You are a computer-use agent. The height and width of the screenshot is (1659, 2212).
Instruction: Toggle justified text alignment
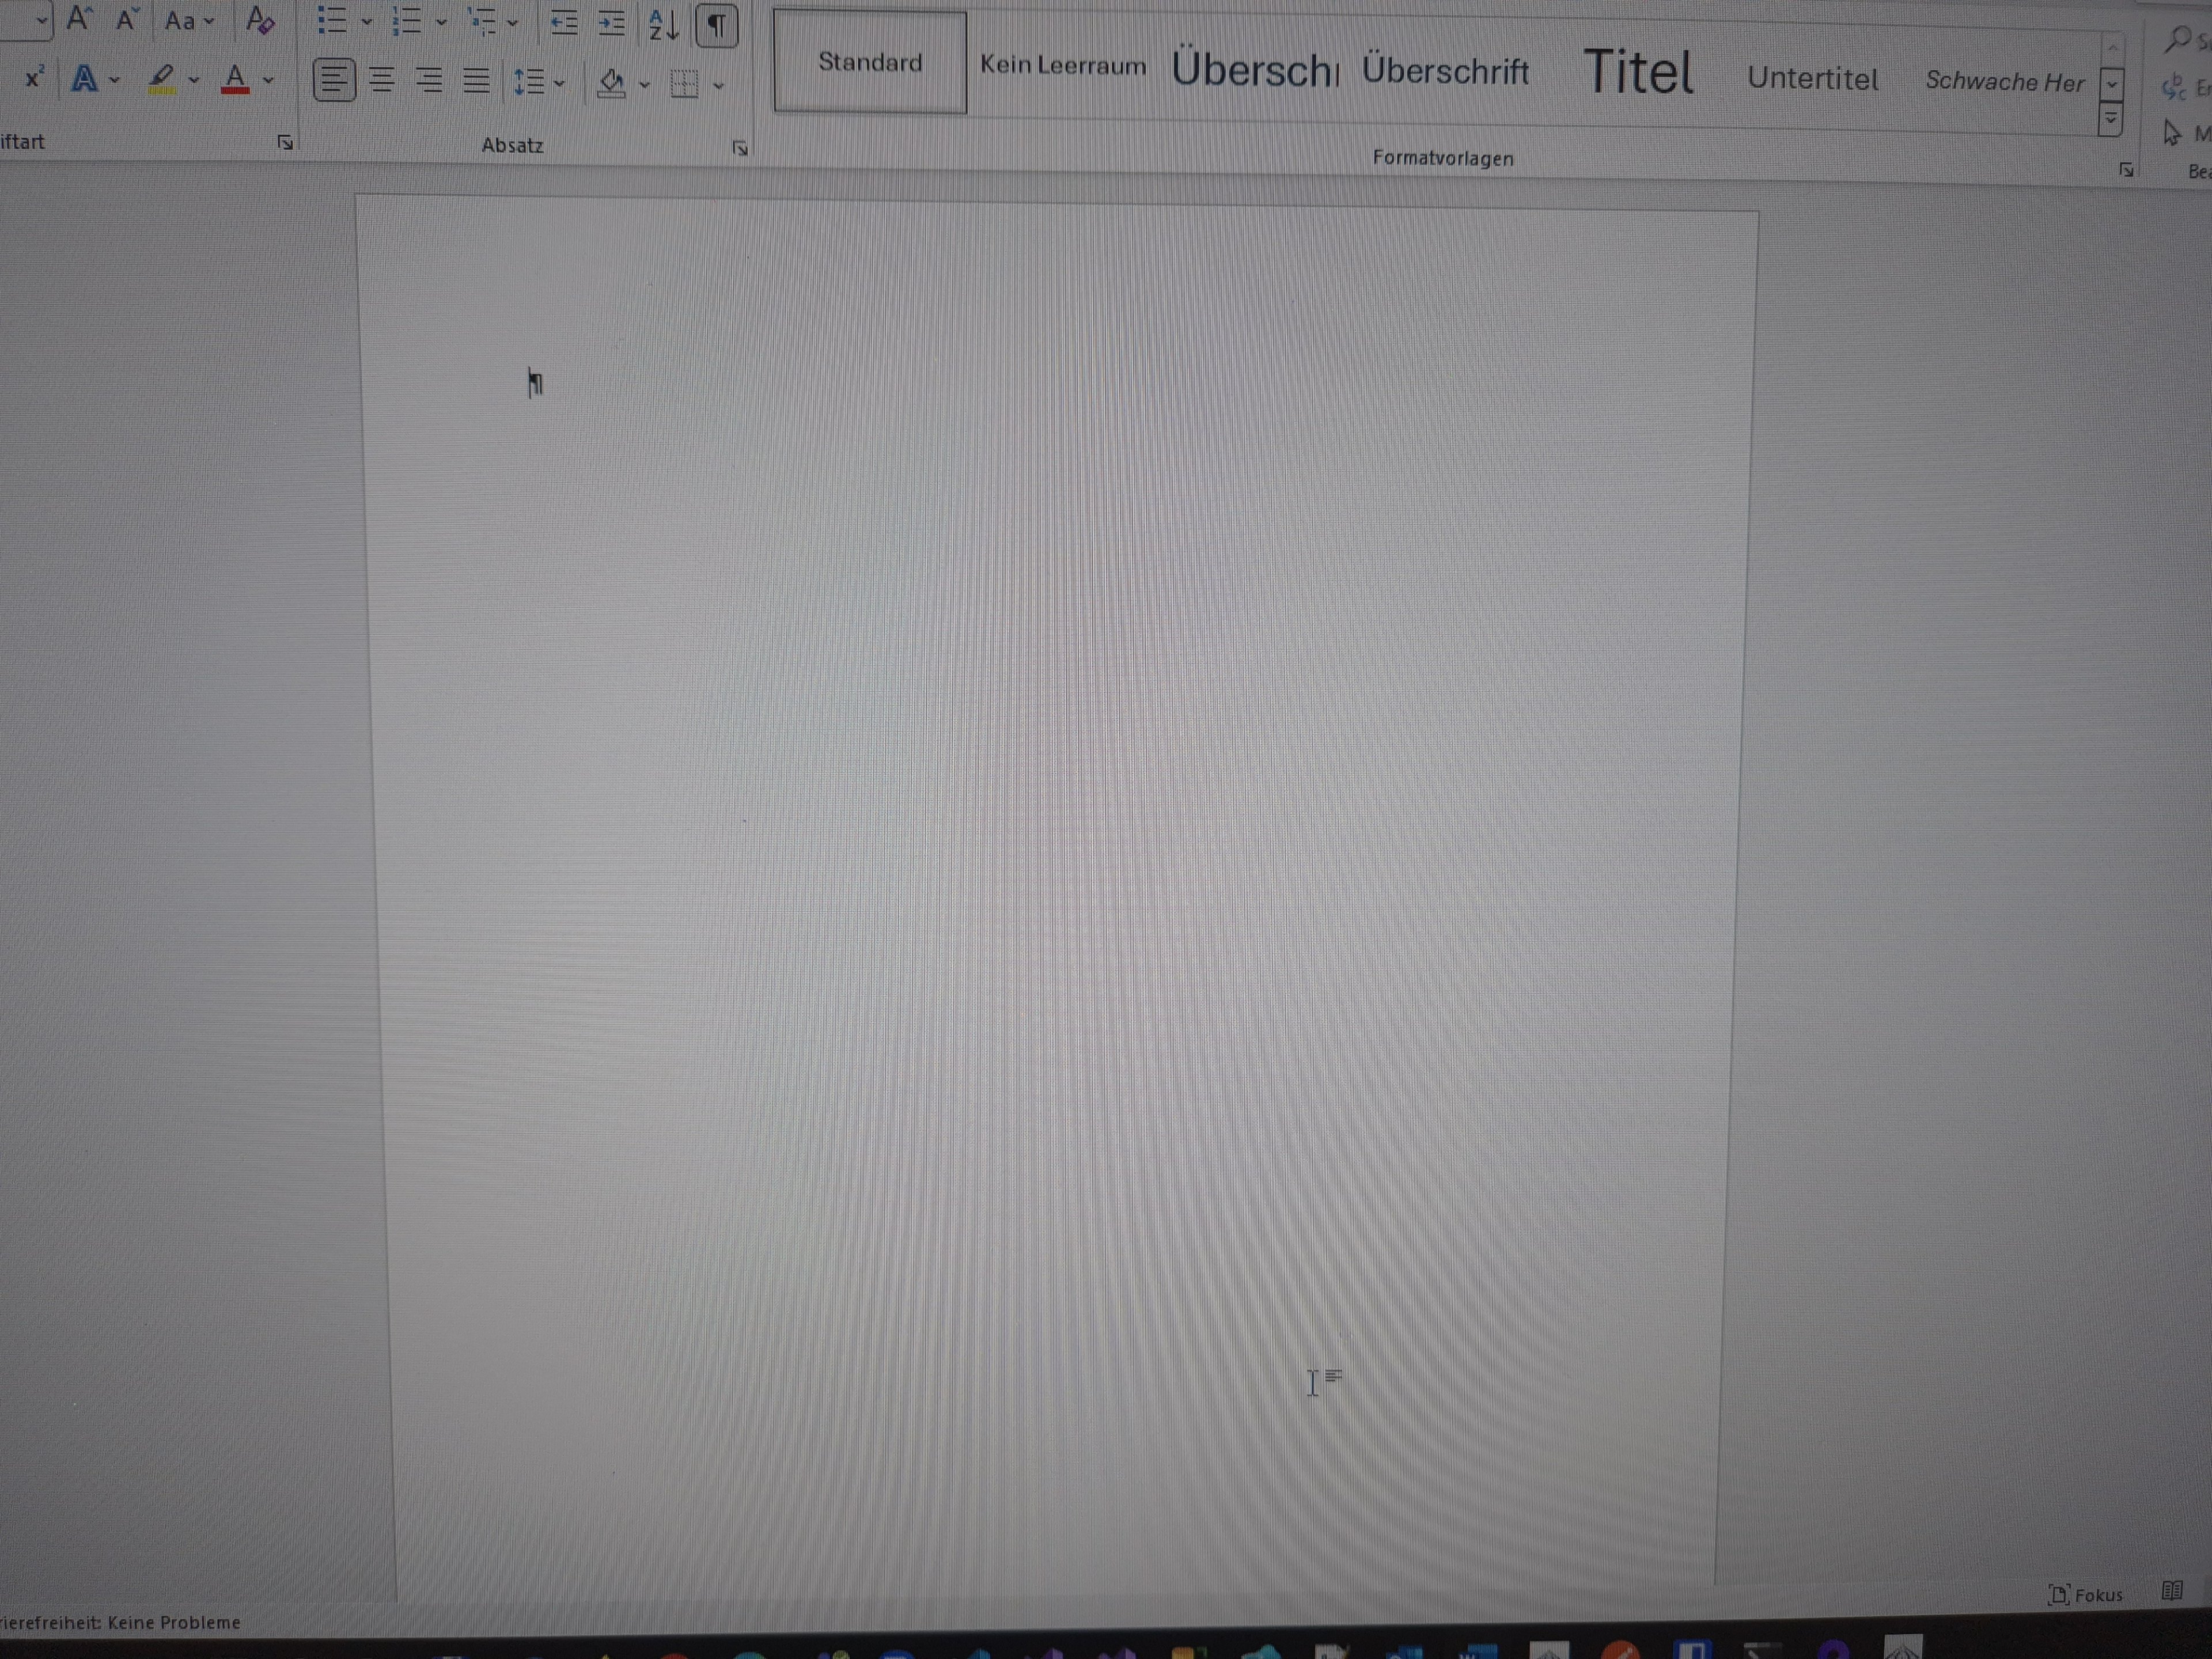click(x=476, y=81)
